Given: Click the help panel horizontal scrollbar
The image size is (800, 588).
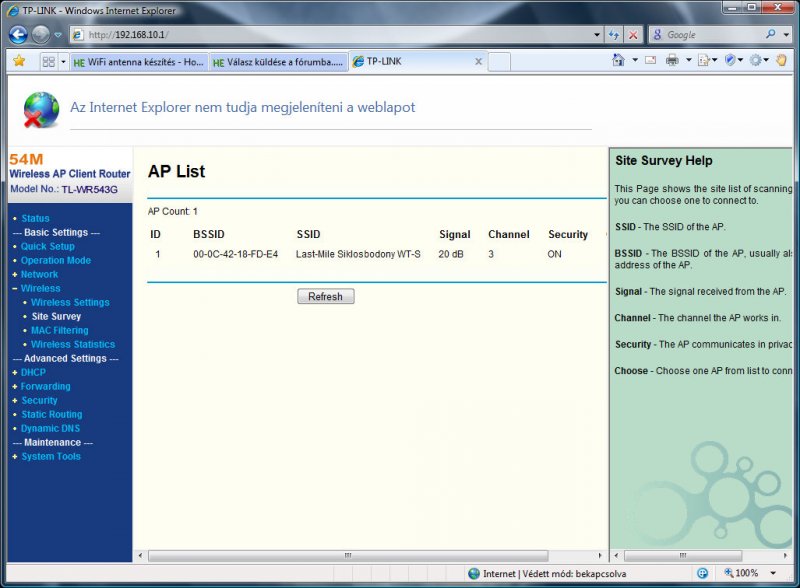Looking at the screenshot, I should 683,555.
